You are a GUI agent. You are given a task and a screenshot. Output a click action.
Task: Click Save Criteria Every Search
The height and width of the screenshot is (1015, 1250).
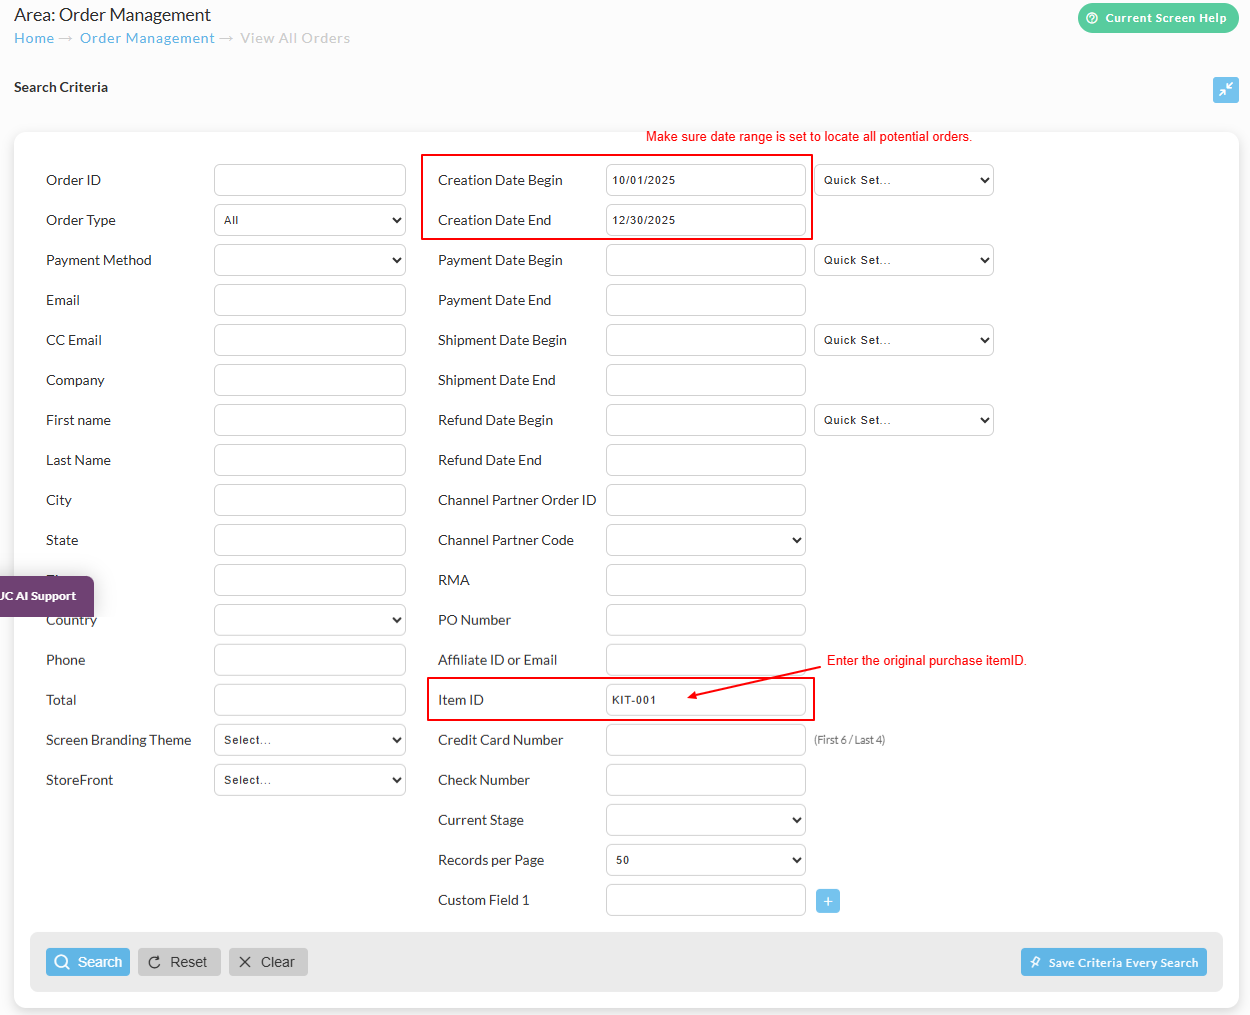[x=1114, y=962]
